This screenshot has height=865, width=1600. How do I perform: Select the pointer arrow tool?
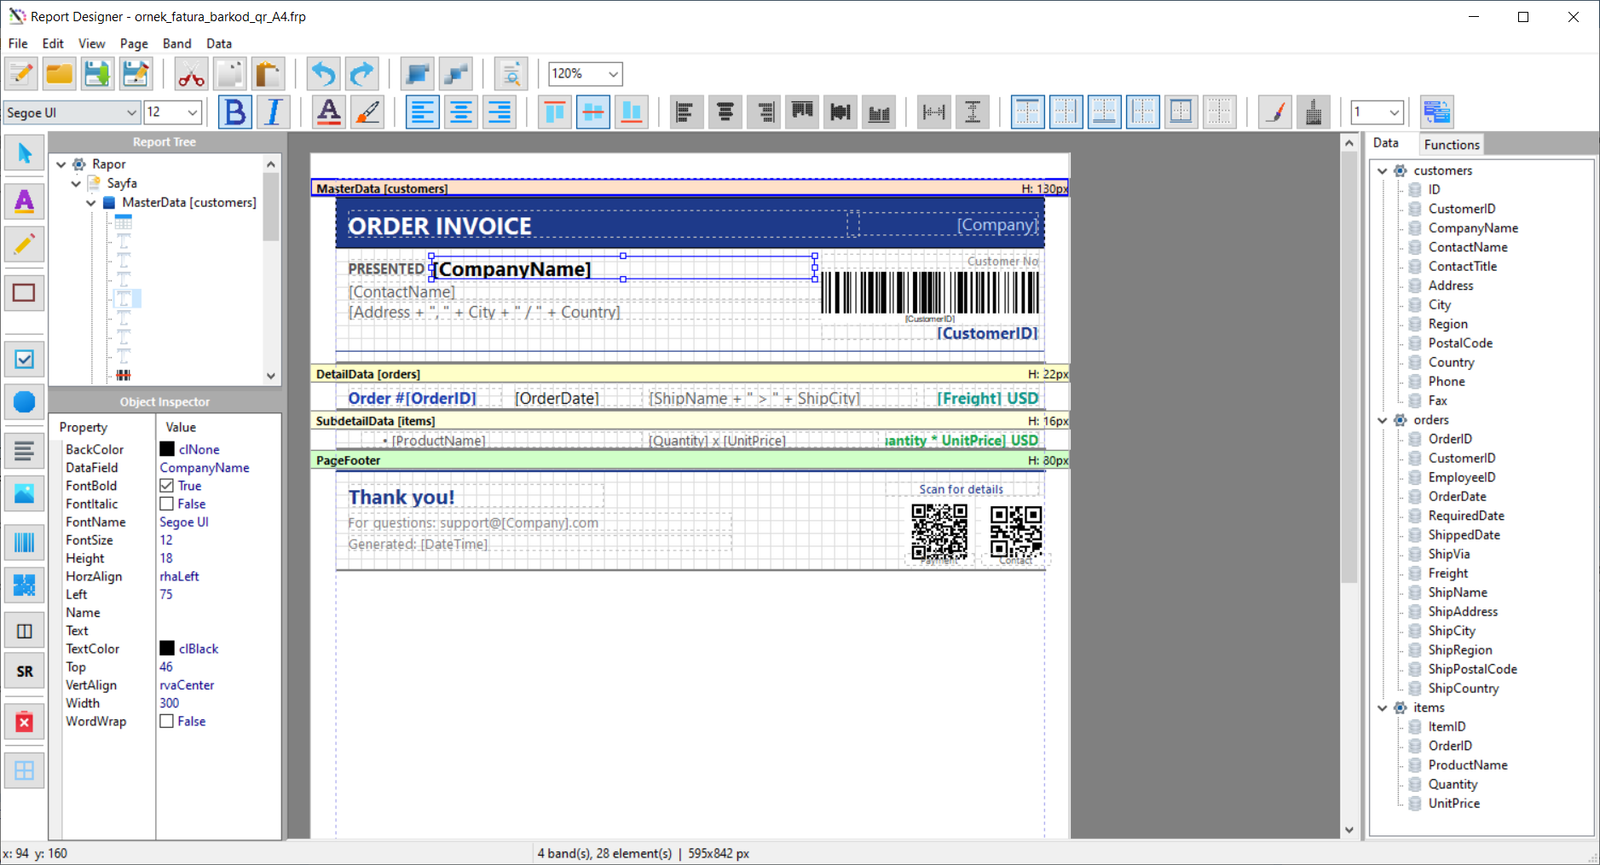coord(25,153)
